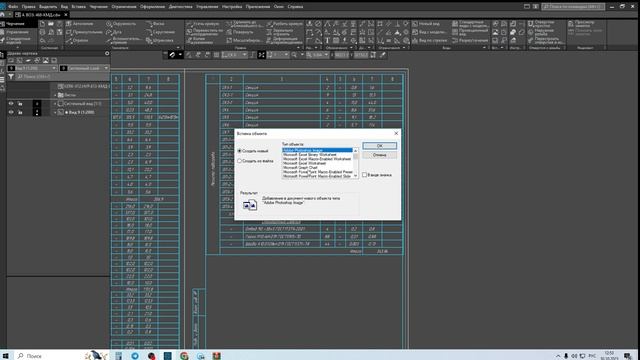Image resolution: width=640 pixels, height=360 pixels.
Task: Select the Скругление fillet tool
Action: (x=161, y=32)
